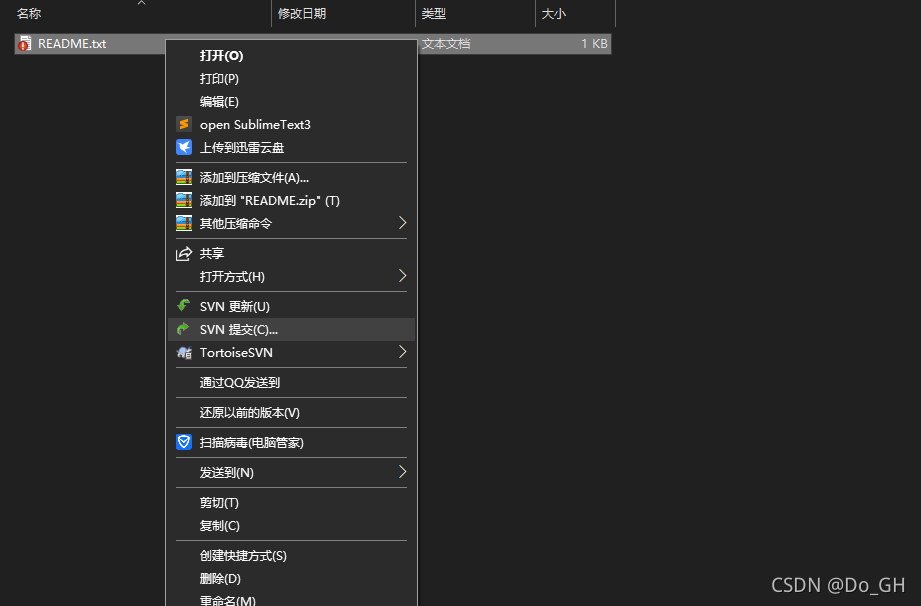
Task: Select SVN 更新(U) menu entry
Action: tap(291, 306)
